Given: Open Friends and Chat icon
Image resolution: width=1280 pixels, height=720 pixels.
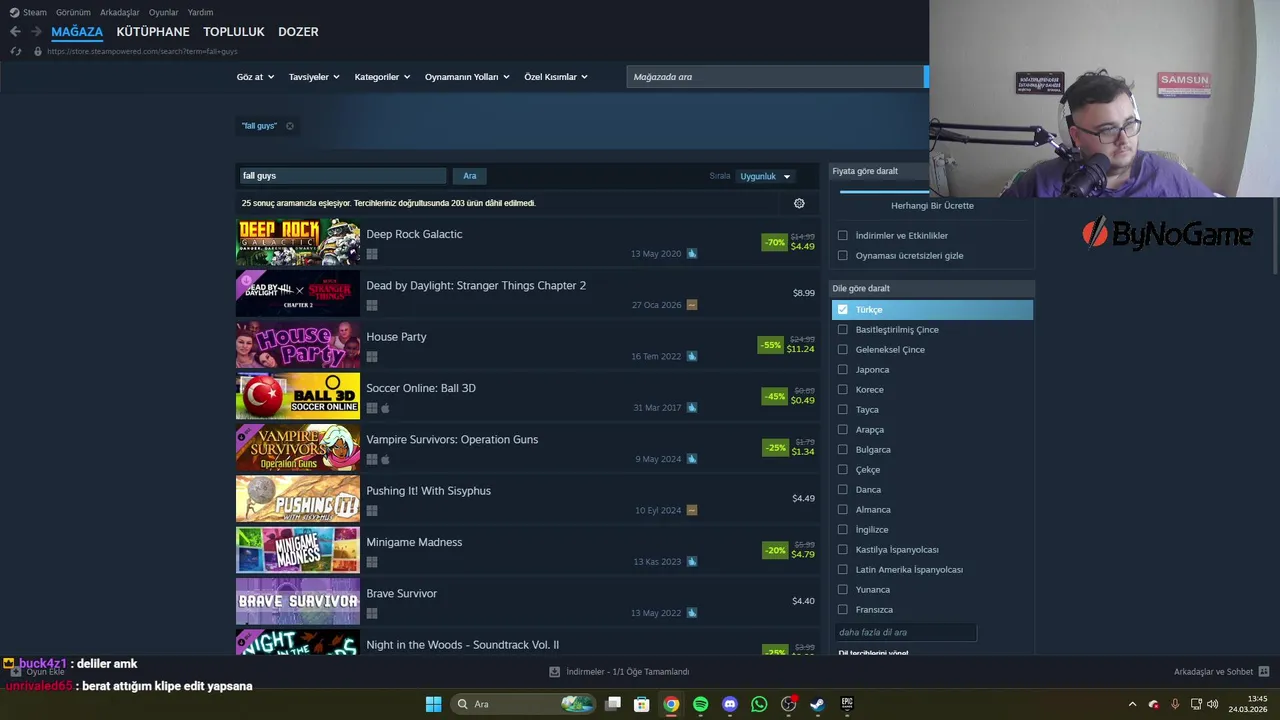Looking at the screenshot, I should 1263,672.
